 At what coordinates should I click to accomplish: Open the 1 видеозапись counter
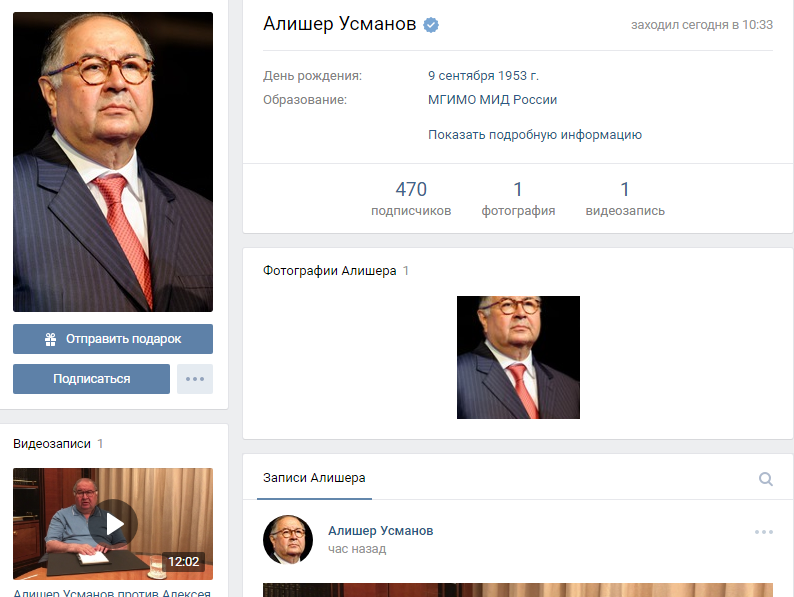coord(625,198)
